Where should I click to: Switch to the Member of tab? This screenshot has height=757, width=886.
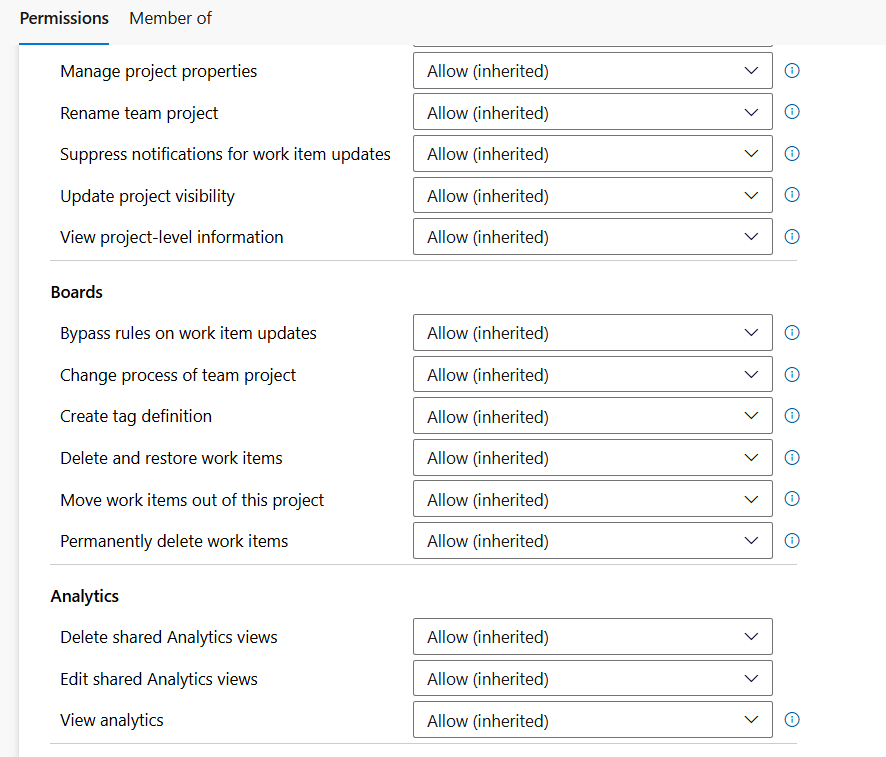[x=170, y=18]
